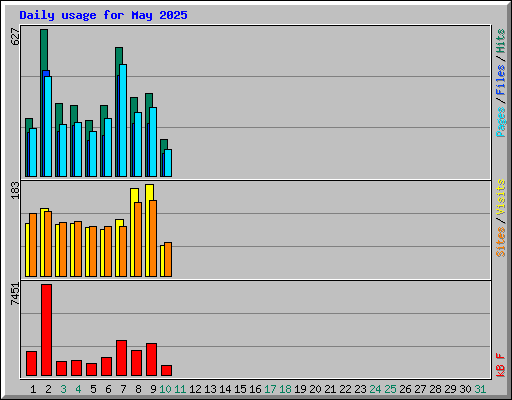Click day 10 on the x-axis

pyautogui.click(x=165, y=389)
